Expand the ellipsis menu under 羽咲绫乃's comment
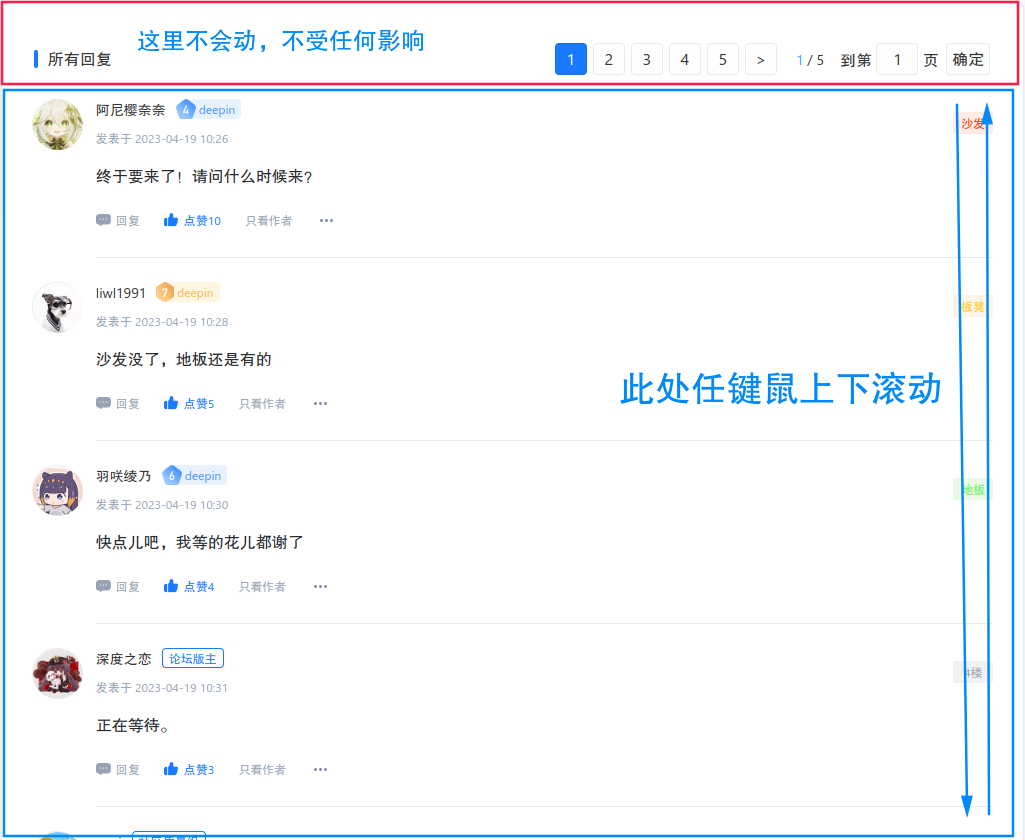 click(x=320, y=586)
